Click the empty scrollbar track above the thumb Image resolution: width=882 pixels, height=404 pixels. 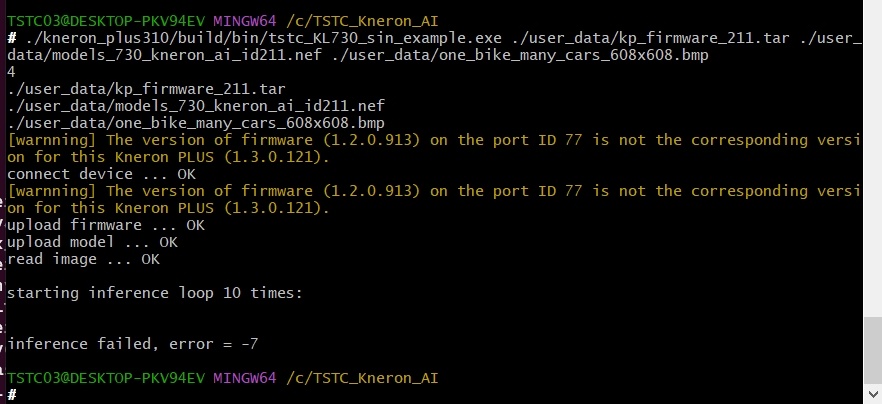point(872,159)
